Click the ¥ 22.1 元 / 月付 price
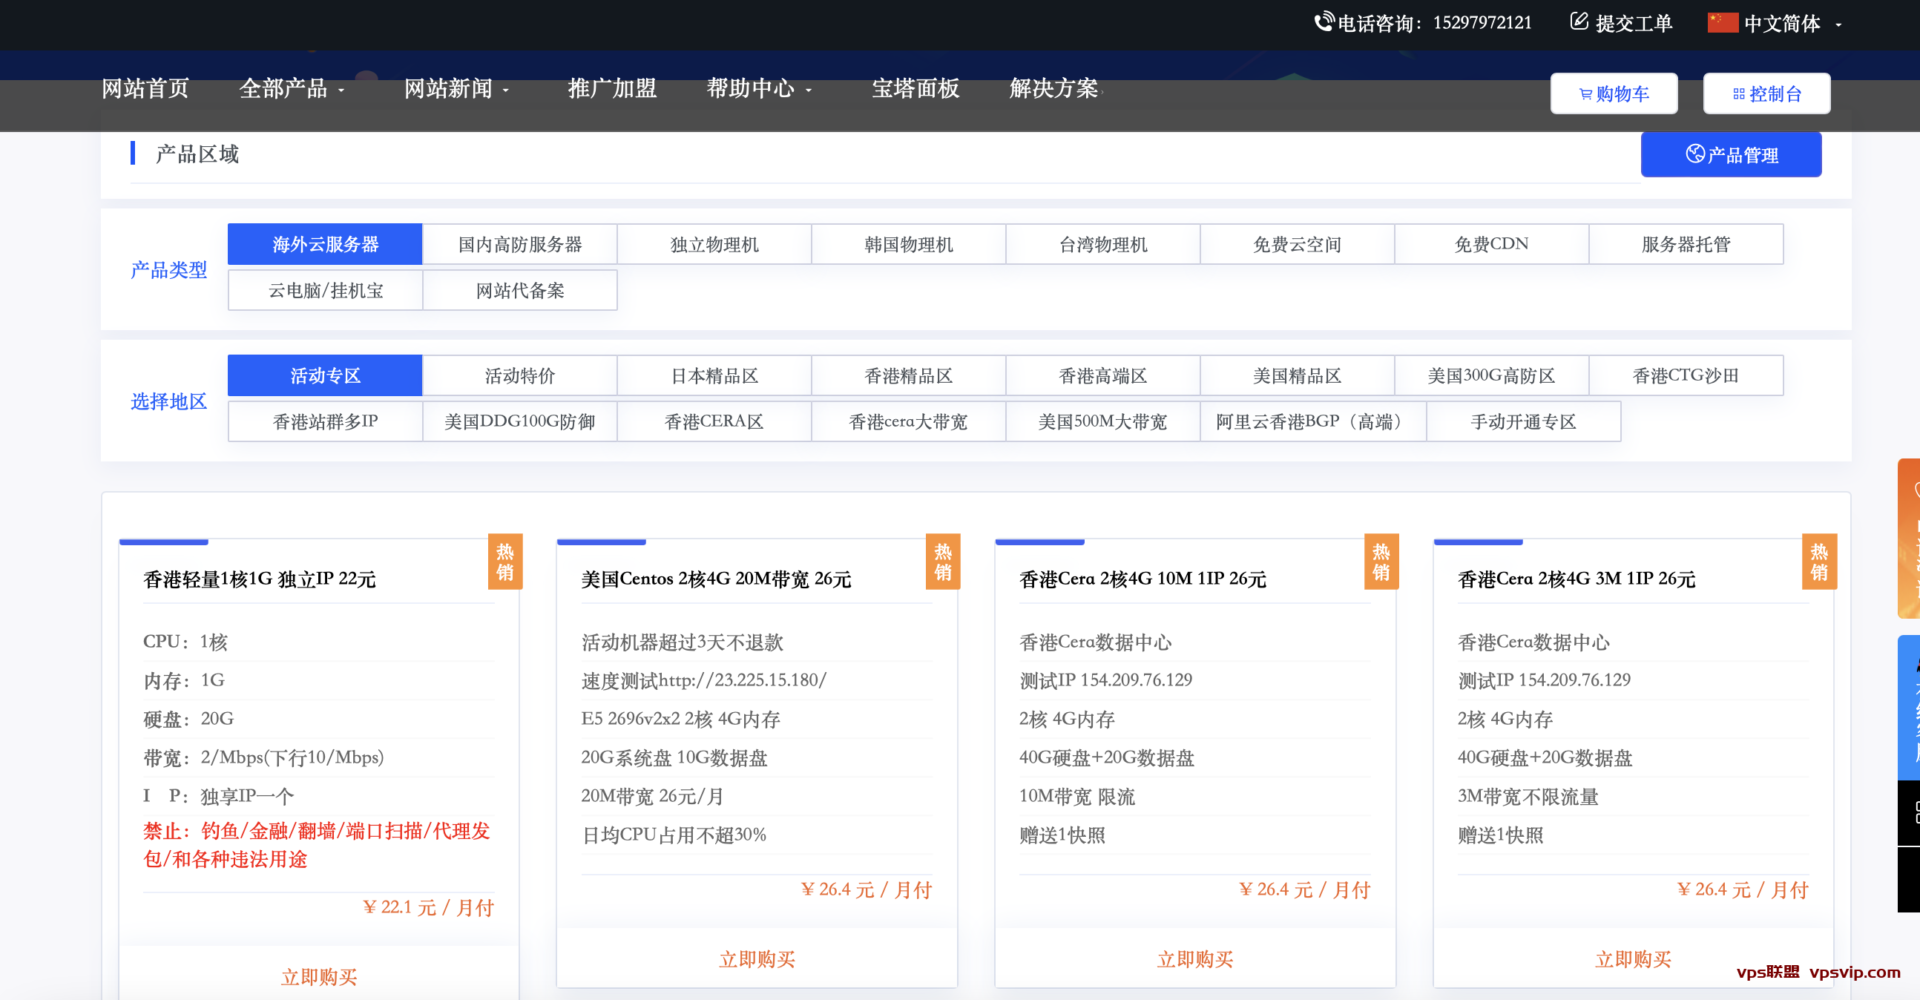 click(x=428, y=907)
